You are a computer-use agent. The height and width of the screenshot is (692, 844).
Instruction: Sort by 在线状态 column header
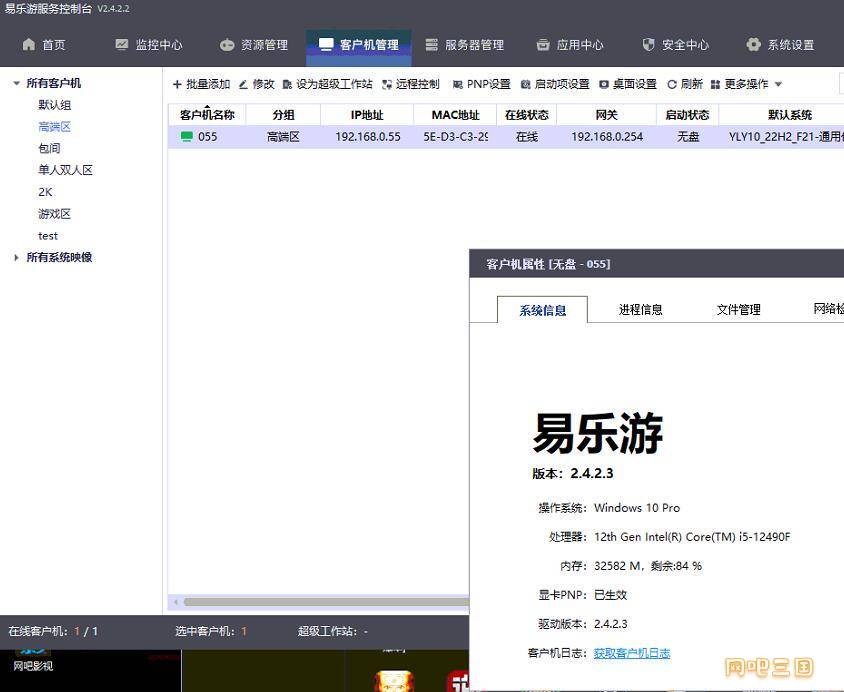click(x=526, y=115)
